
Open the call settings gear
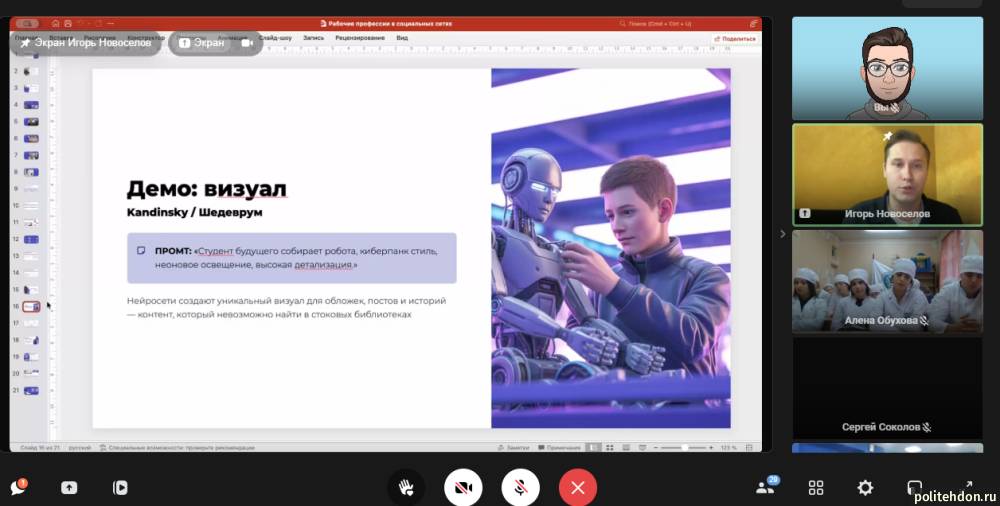click(x=865, y=488)
